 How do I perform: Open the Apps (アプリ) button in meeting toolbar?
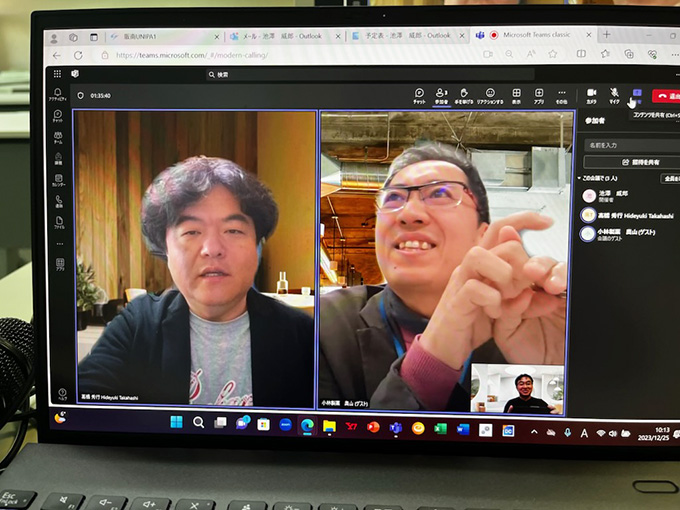539,96
